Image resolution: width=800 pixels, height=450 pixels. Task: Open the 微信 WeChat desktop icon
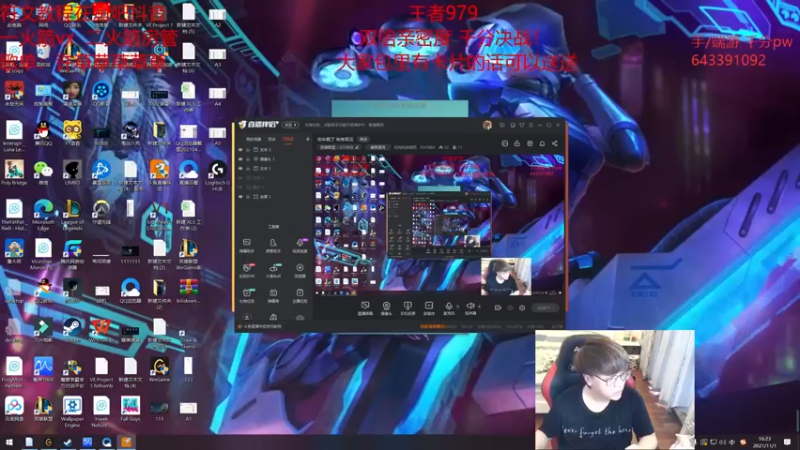(43, 173)
